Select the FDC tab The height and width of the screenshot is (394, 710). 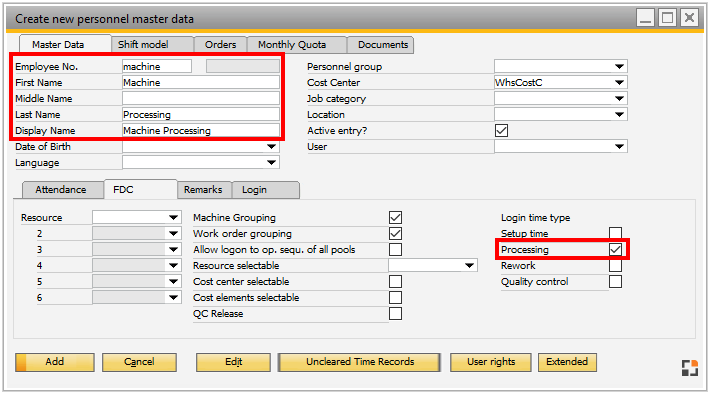tap(140, 189)
